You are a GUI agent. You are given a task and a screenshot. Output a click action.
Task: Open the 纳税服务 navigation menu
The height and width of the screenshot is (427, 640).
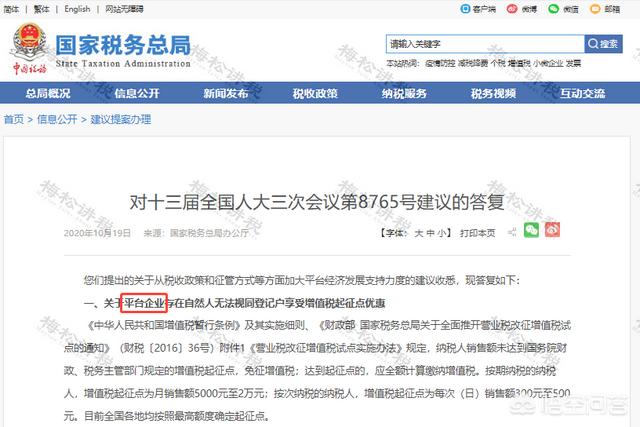(404, 93)
